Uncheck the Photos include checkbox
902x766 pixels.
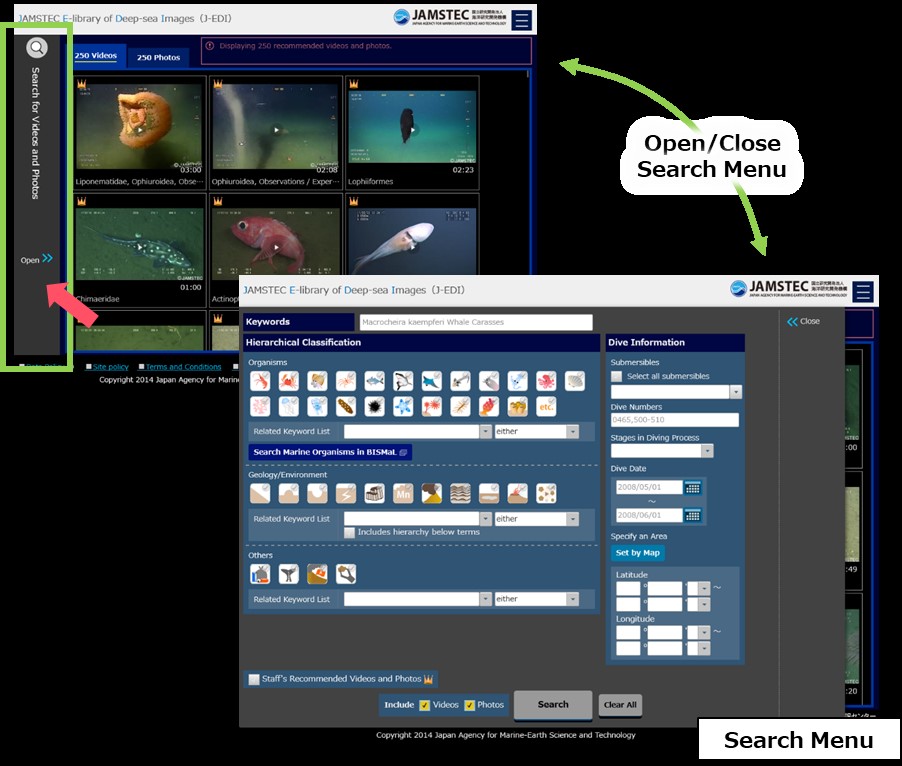pos(469,706)
